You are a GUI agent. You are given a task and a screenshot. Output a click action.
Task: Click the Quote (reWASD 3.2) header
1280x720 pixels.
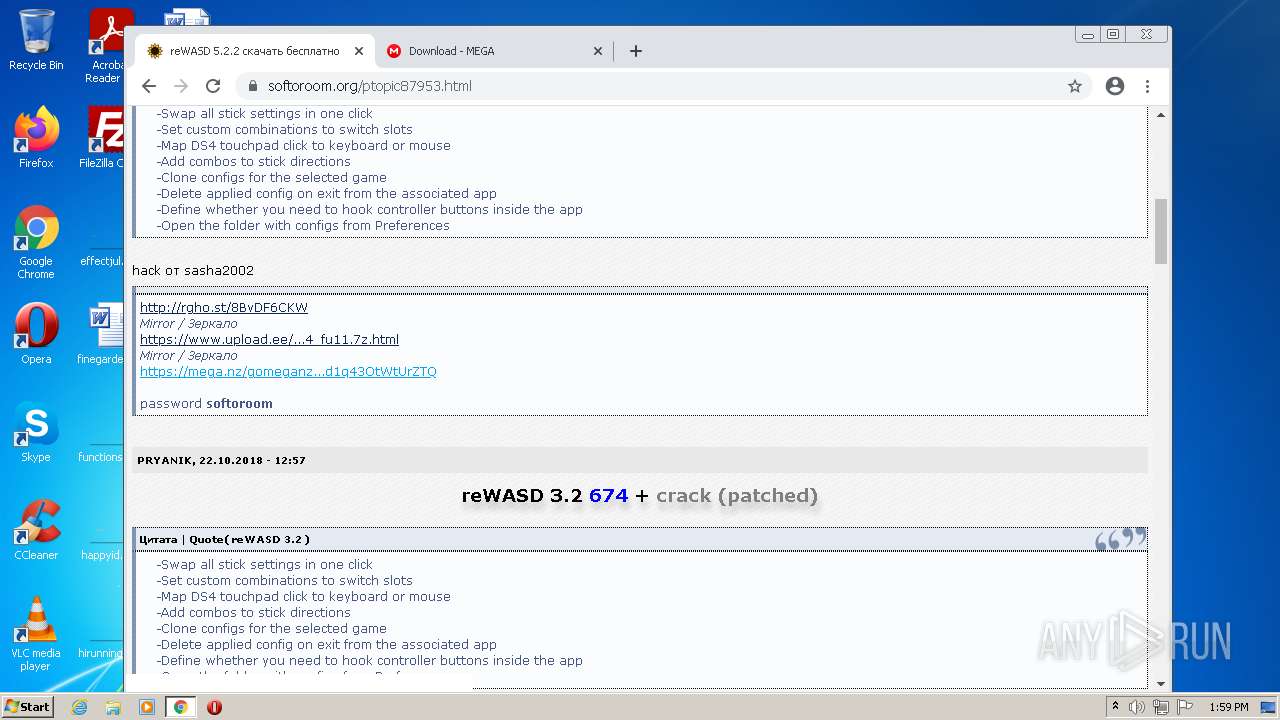[x=224, y=539]
